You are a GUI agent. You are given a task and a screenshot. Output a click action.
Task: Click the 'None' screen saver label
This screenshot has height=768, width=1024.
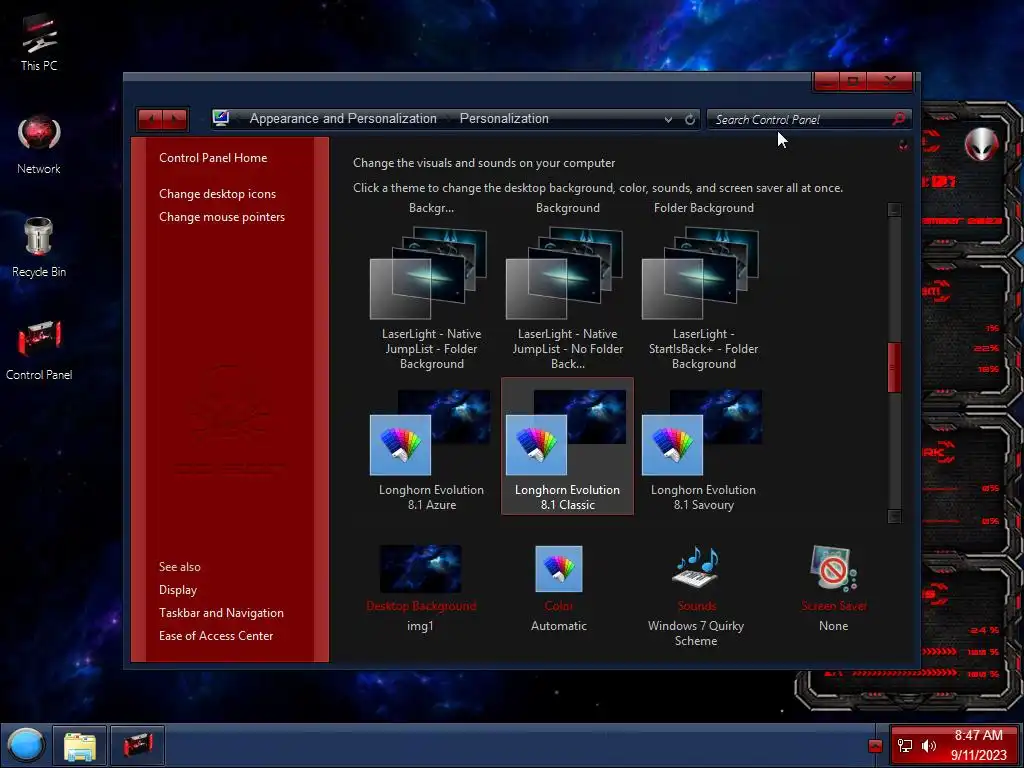click(x=834, y=626)
